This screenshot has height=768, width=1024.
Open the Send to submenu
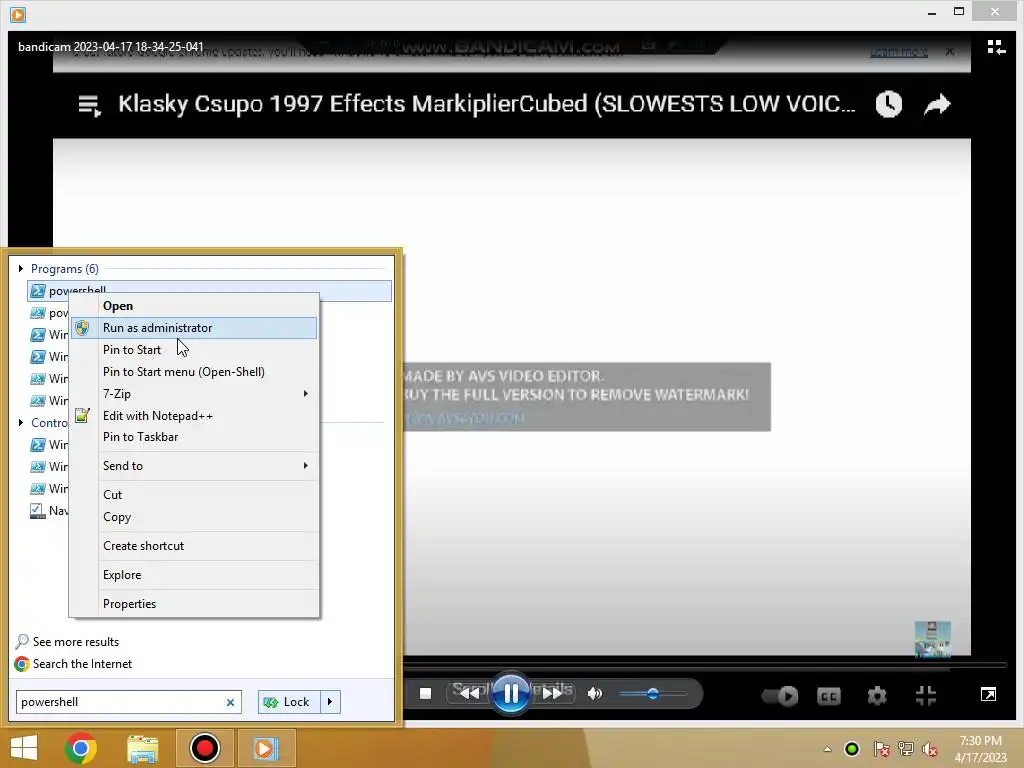point(193,466)
